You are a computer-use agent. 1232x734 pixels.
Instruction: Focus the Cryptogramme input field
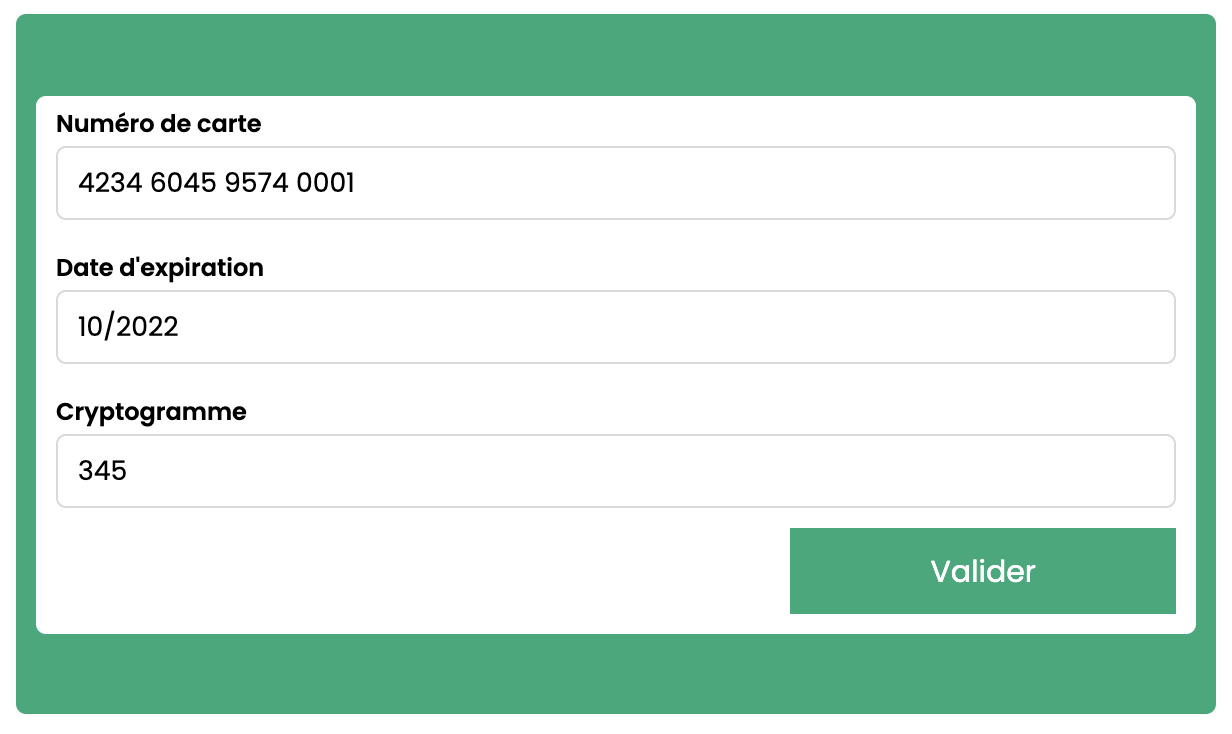(x=615, y=470)
